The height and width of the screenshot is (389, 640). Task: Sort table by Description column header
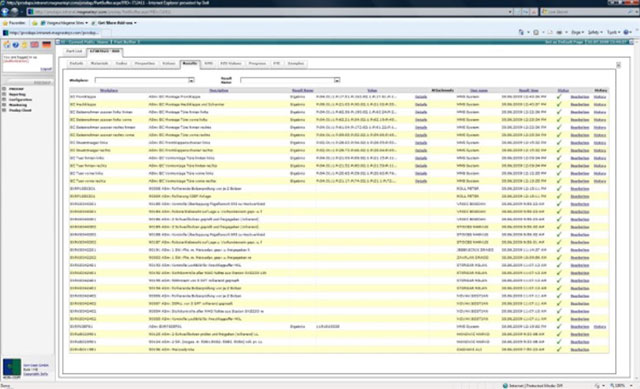(219, 91)
